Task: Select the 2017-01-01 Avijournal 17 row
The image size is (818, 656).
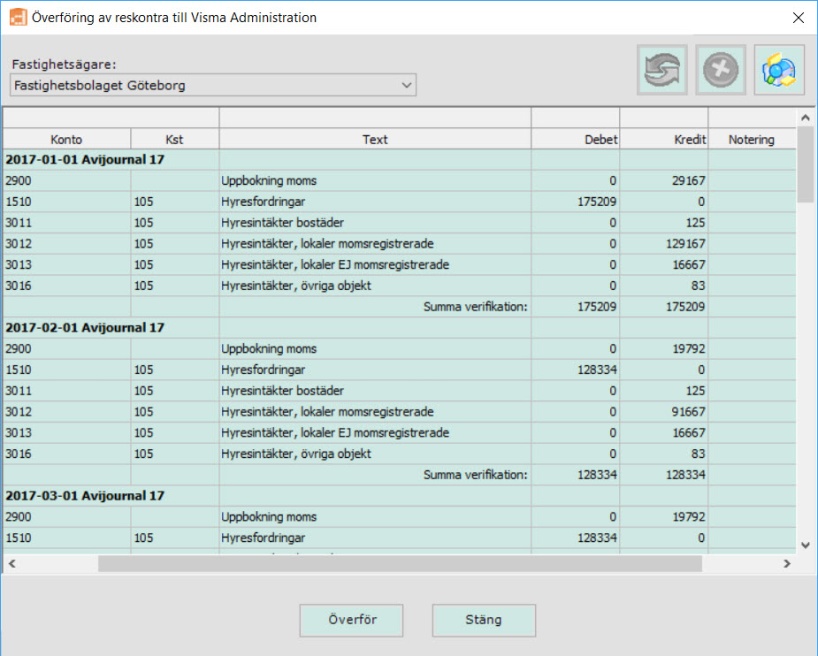Action: click(400, 160)
